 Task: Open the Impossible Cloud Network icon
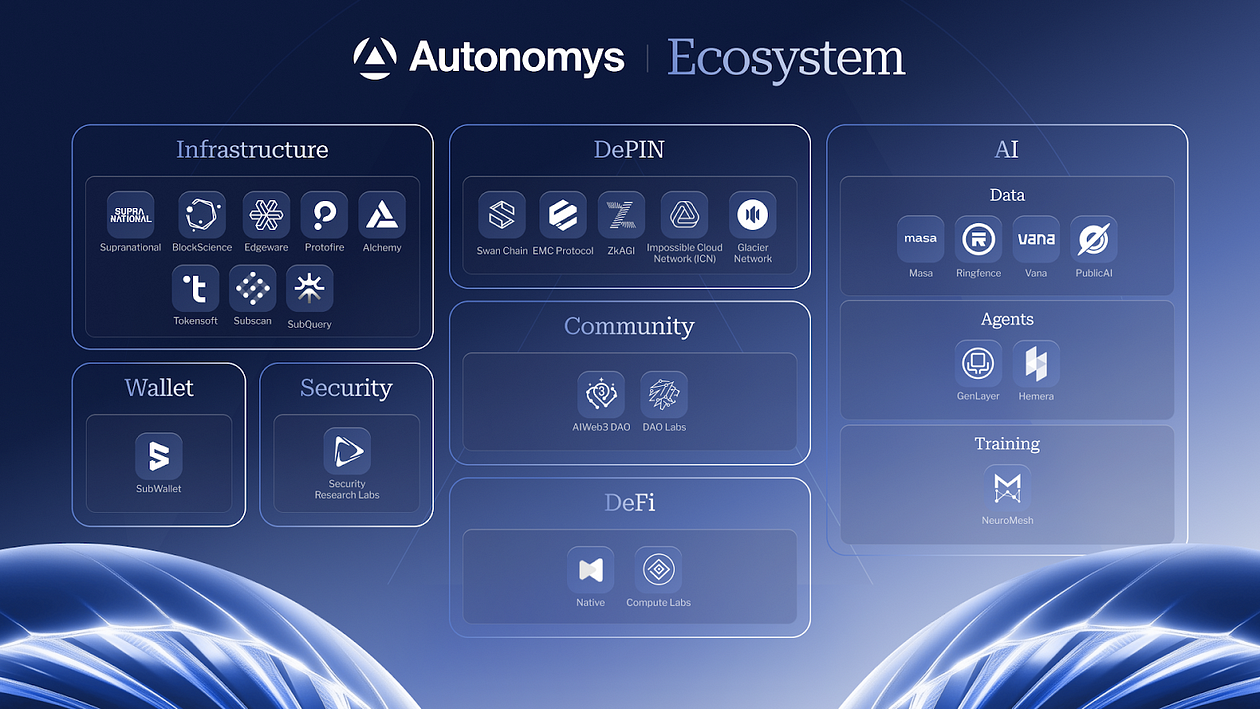tap(684, 215)
